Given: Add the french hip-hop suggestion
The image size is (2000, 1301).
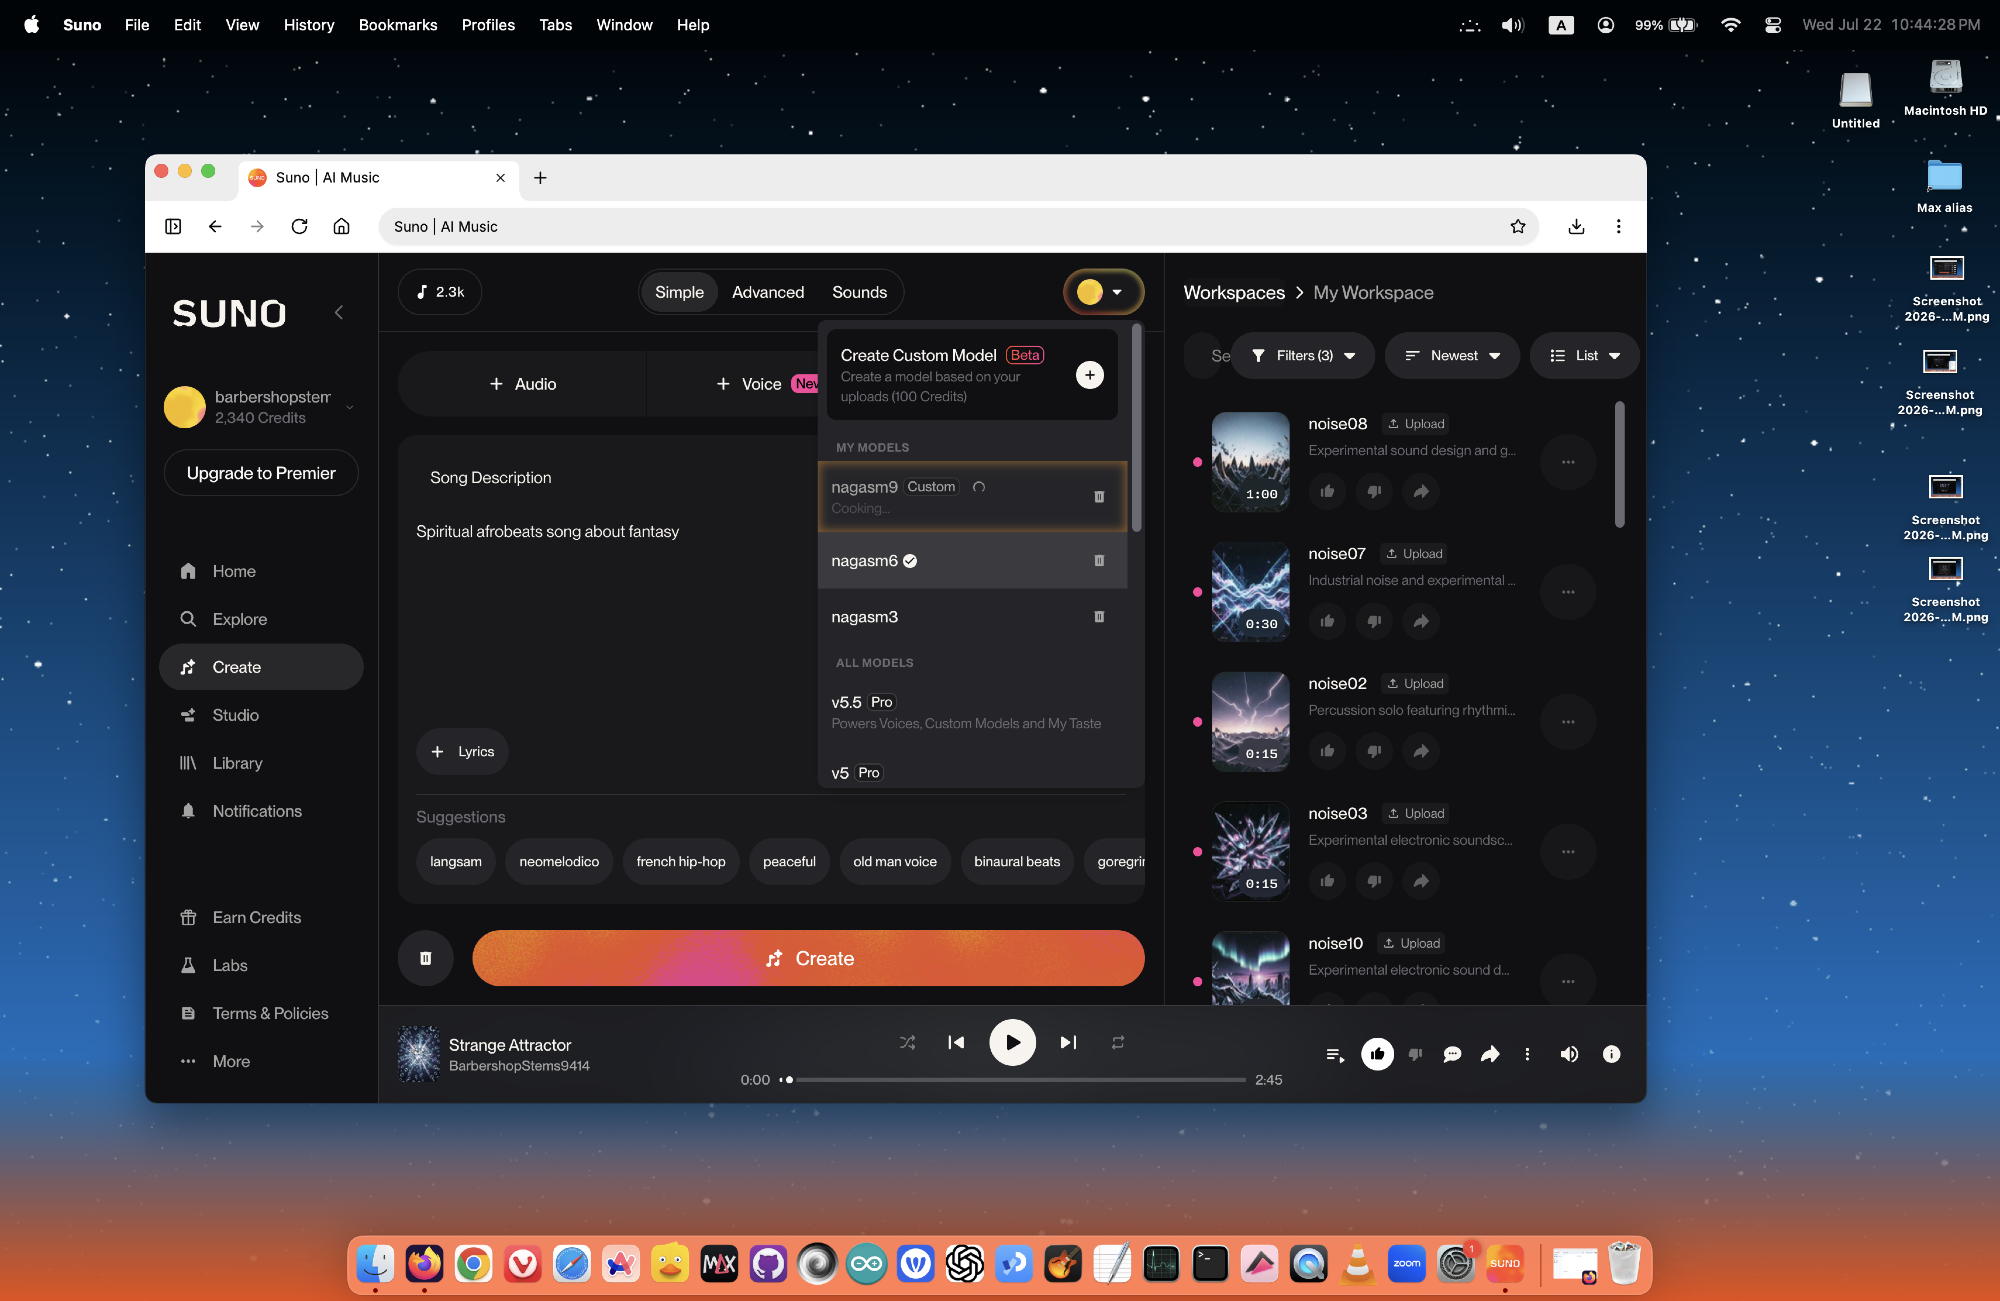Looking at the screenshot, I should (x=681, y=861).
